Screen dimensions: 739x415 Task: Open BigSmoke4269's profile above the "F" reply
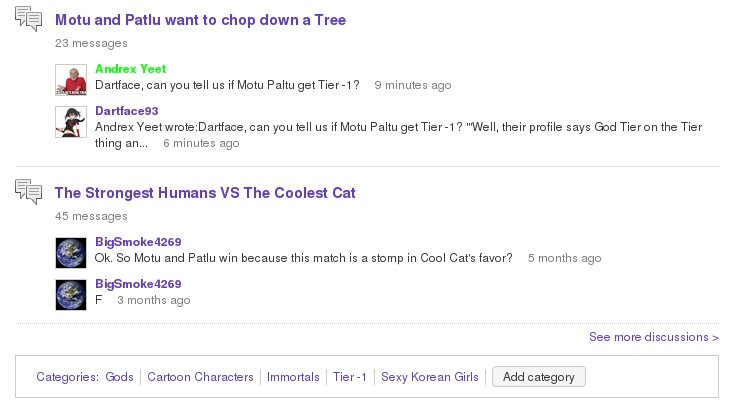click(x=138, y=284)
